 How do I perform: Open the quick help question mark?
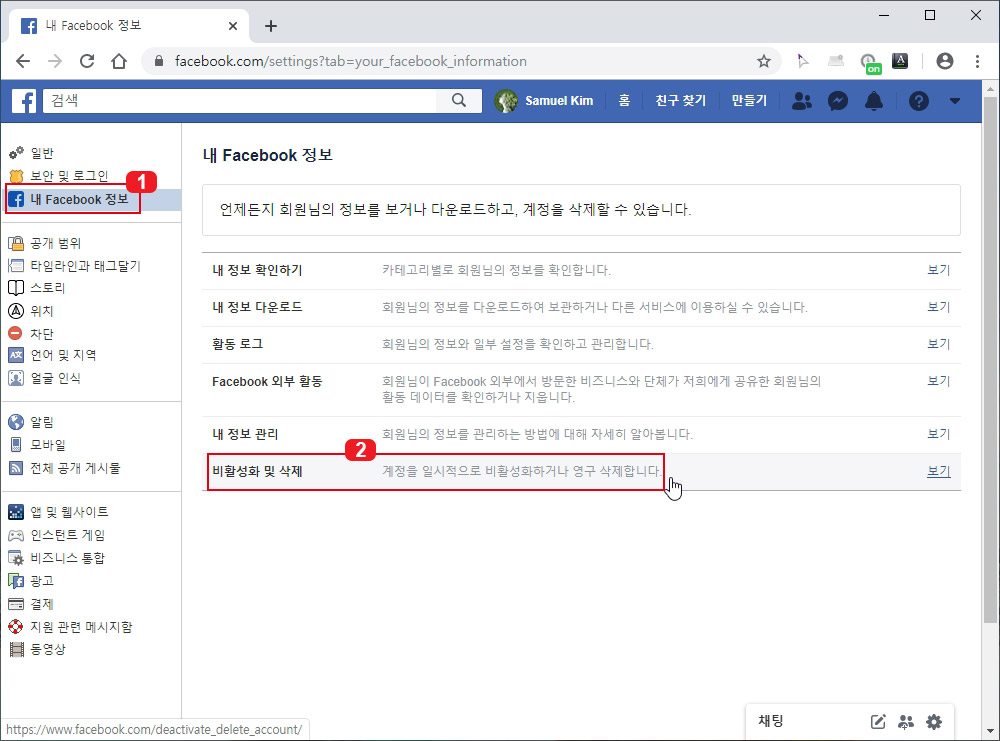tap(918, 101)
